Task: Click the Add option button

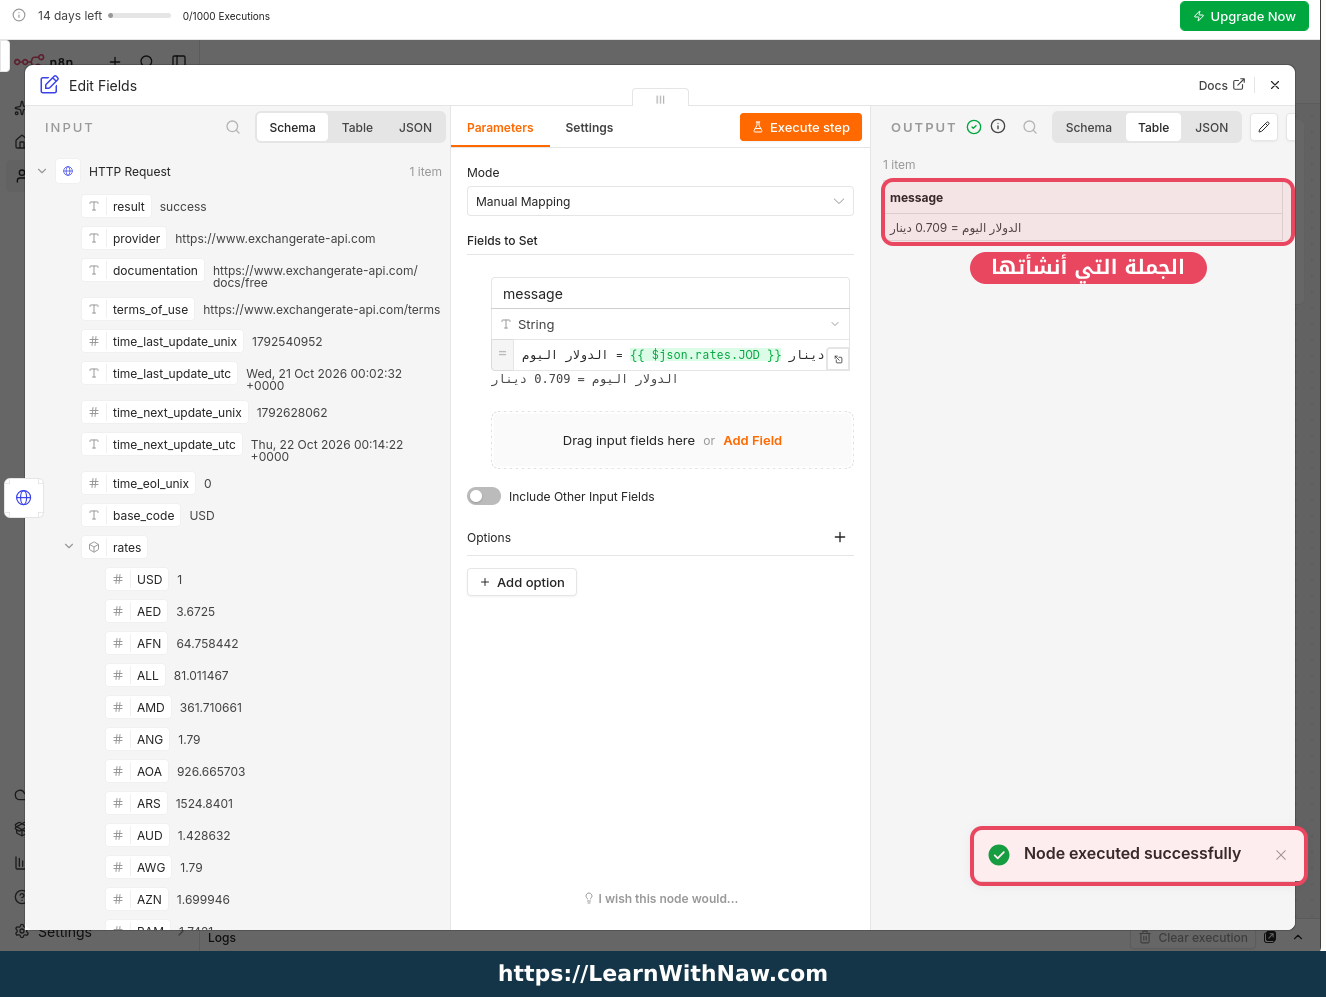Action: 522,582
